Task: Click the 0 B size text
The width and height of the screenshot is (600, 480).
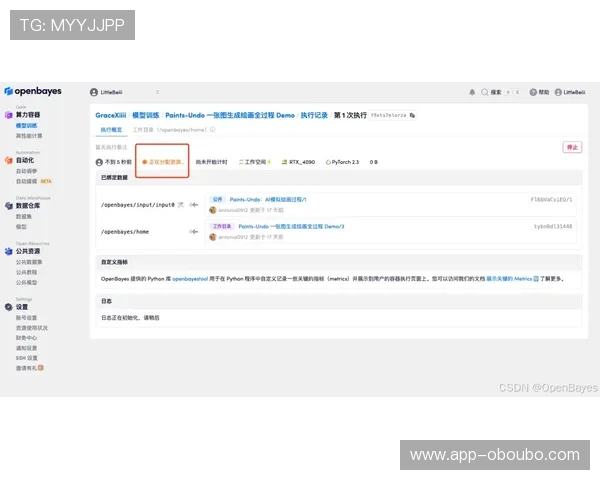Action: coord(374,162)
